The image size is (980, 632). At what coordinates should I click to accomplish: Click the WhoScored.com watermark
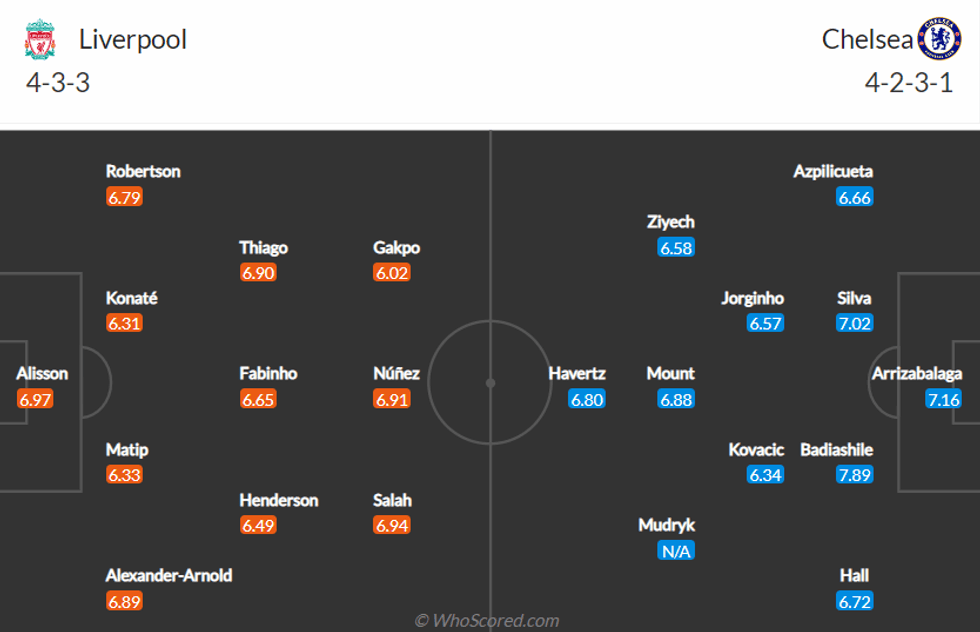(x=487, y=621)
